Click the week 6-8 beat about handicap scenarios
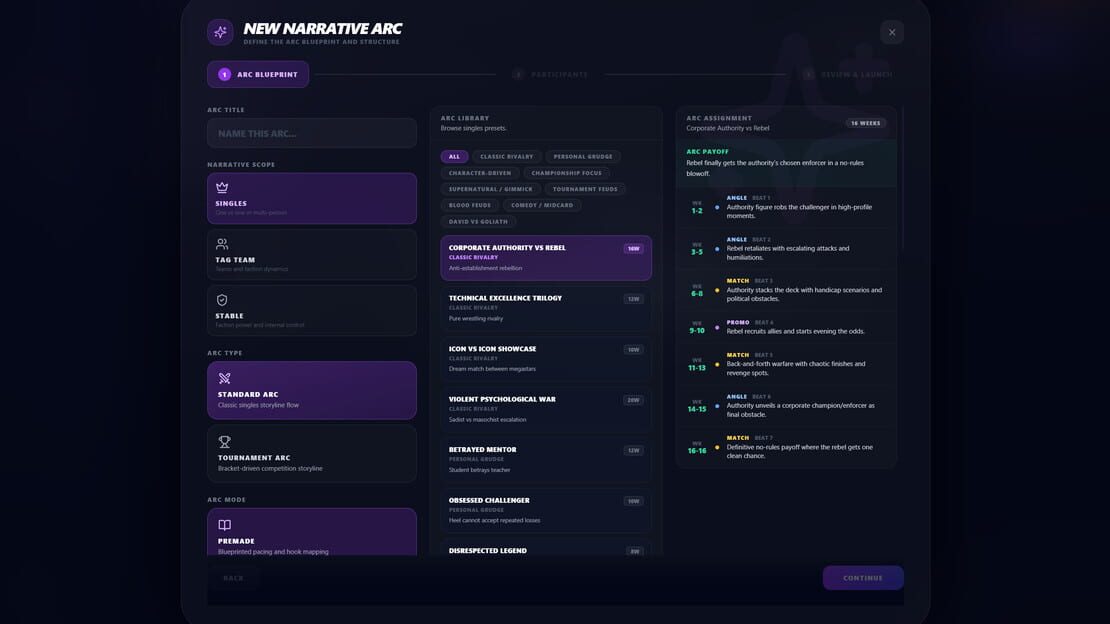The height and width of the screenshot is (624, 1110). coord(786,290)
